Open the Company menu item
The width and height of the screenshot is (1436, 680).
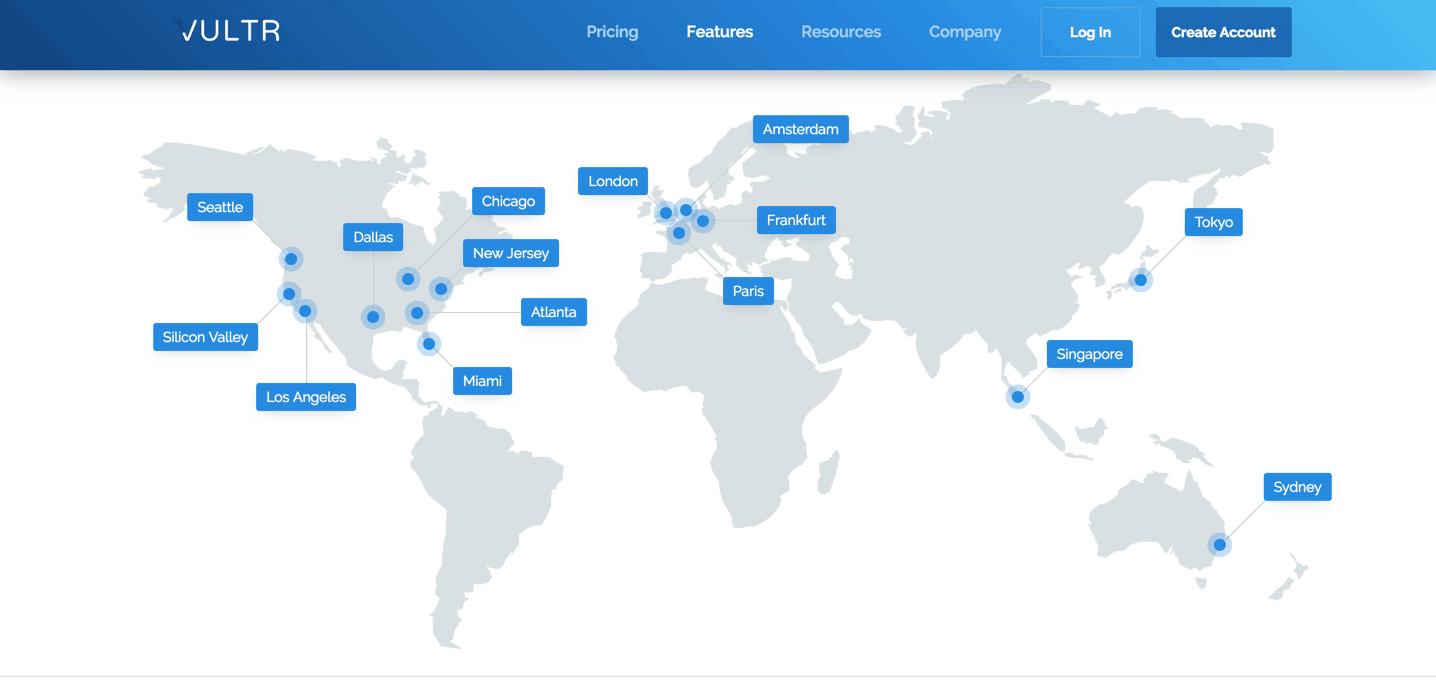965,32
